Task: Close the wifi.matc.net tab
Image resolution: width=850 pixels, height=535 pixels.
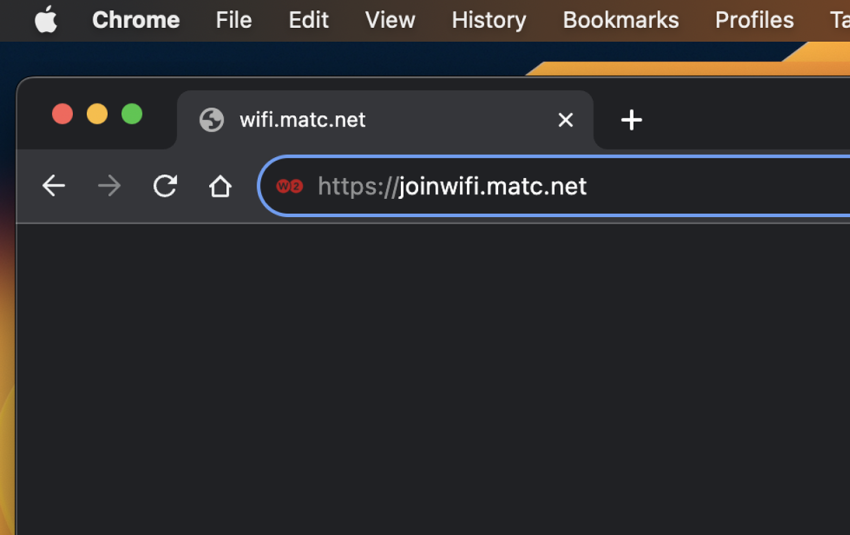Action: coord(565,120)
